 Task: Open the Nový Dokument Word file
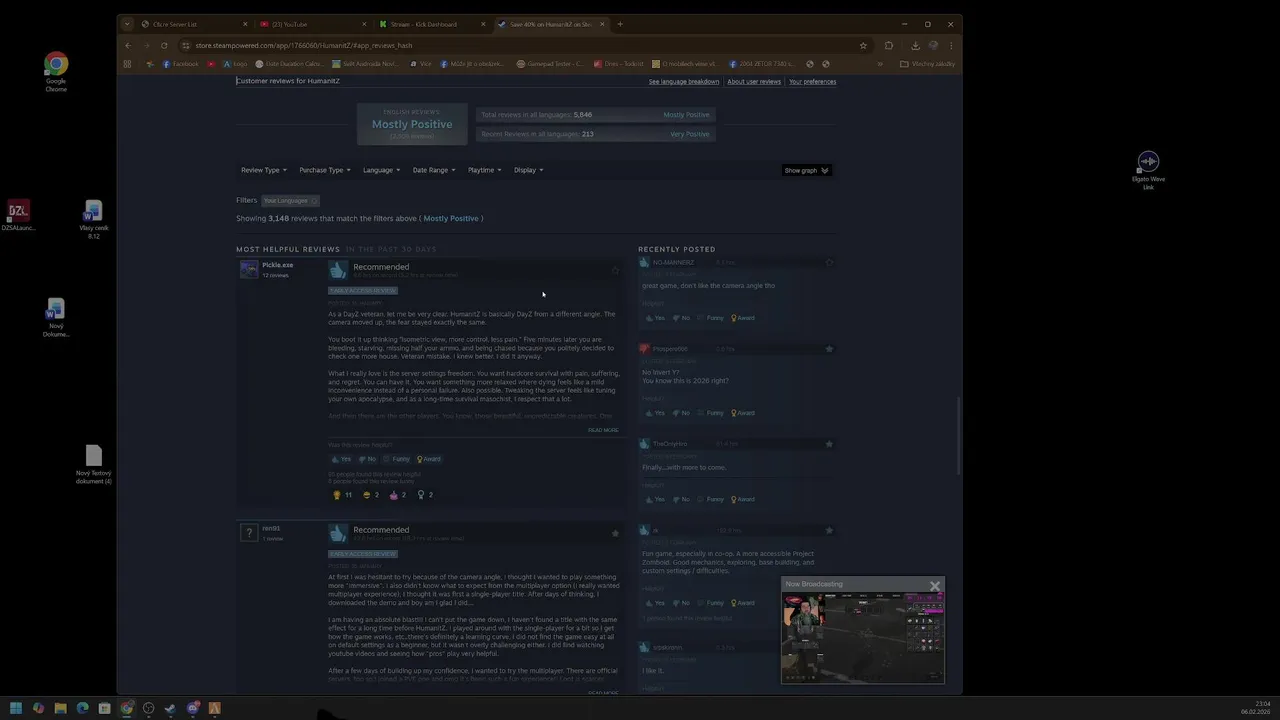pos(56,318)
